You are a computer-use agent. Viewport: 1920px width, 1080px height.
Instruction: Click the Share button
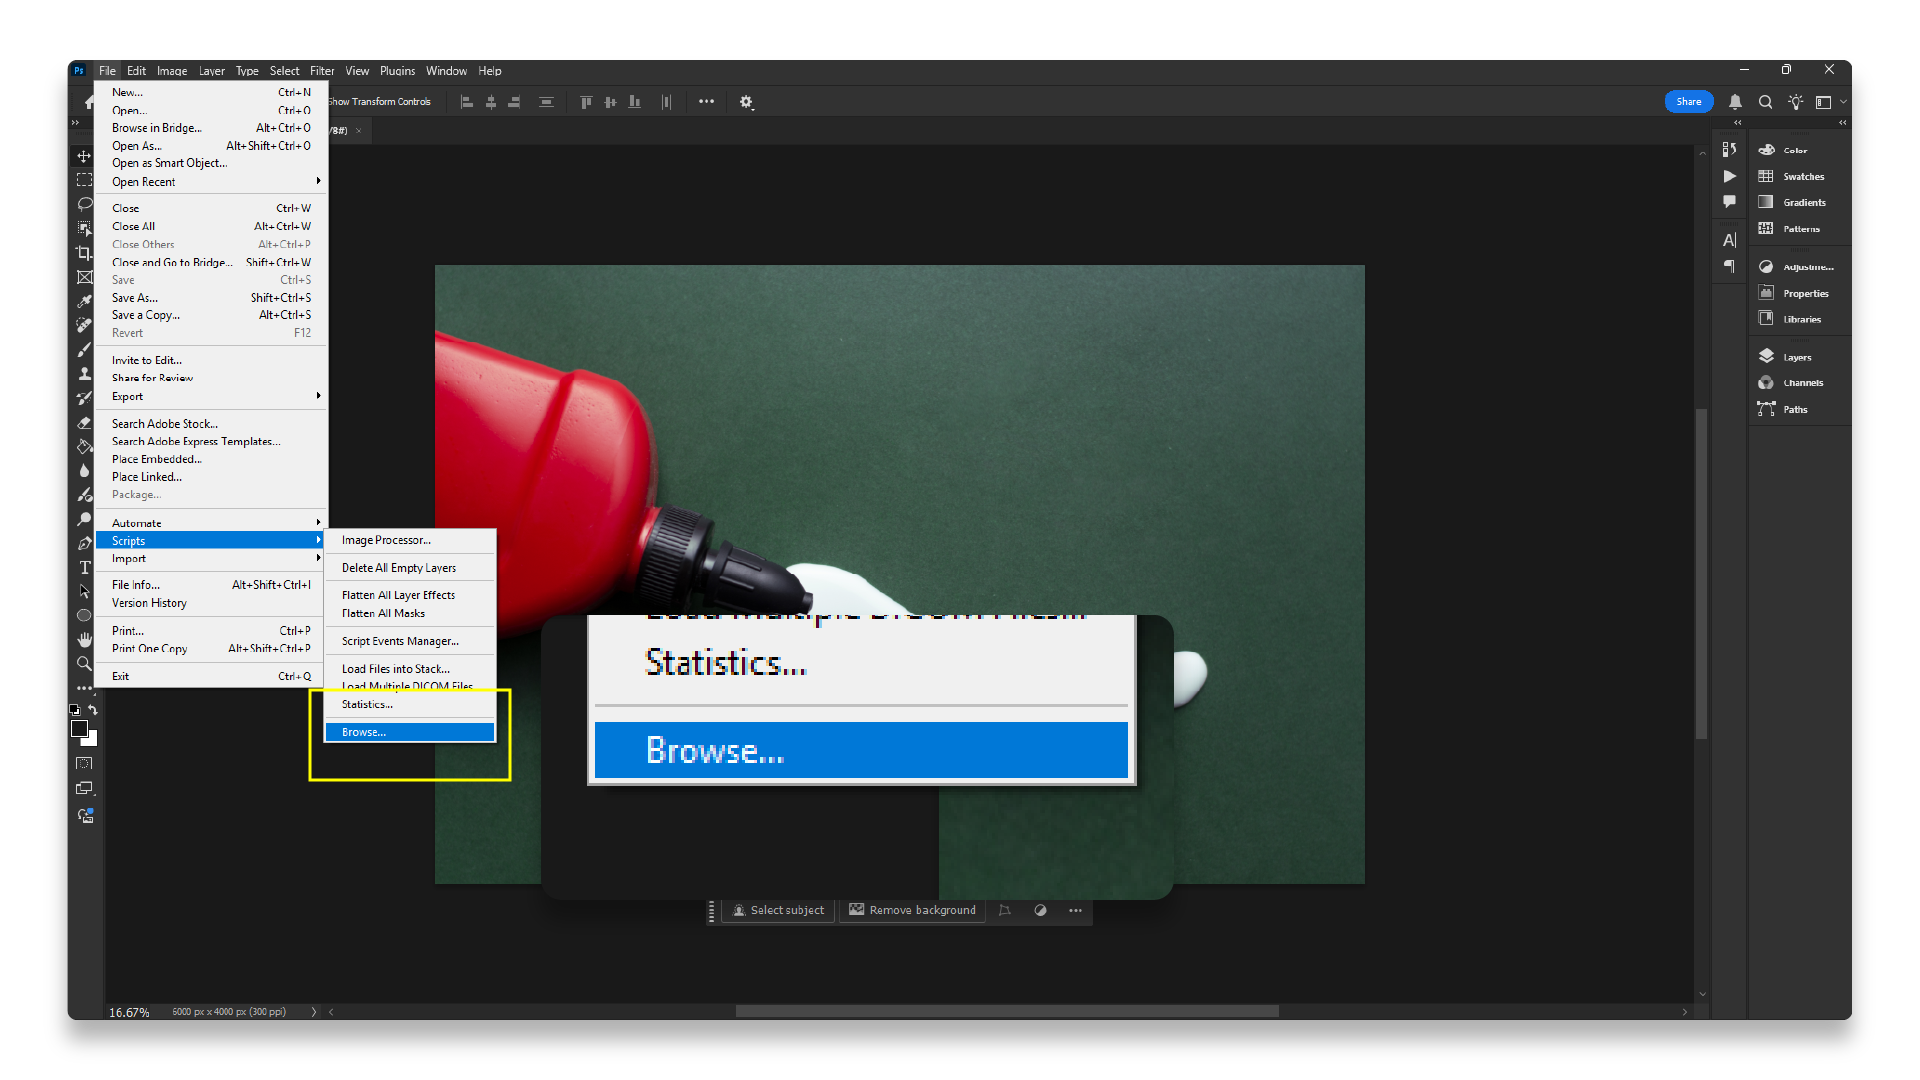coord(1688,102)
